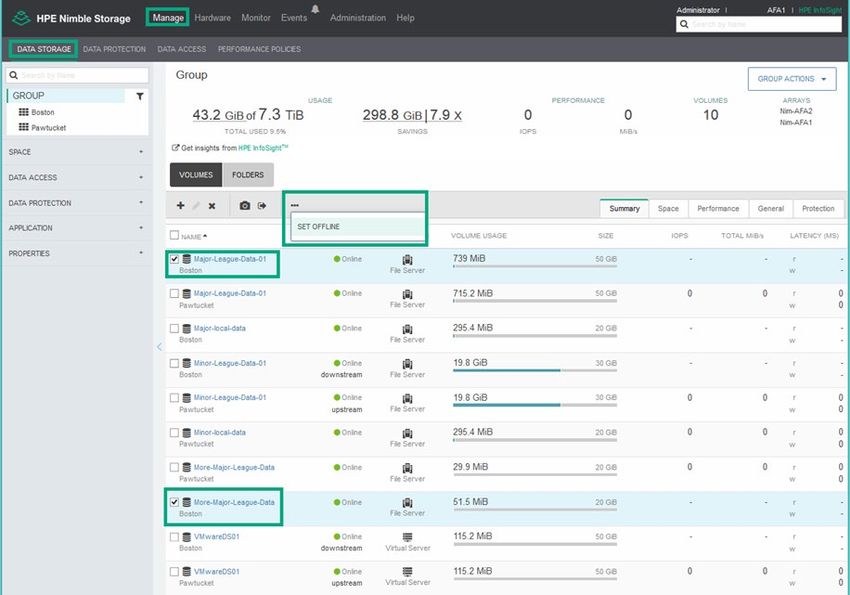Click the sidebar search by name field
Image resolution: width=850 pixels, height=595 pixels.
pos(77,75)
